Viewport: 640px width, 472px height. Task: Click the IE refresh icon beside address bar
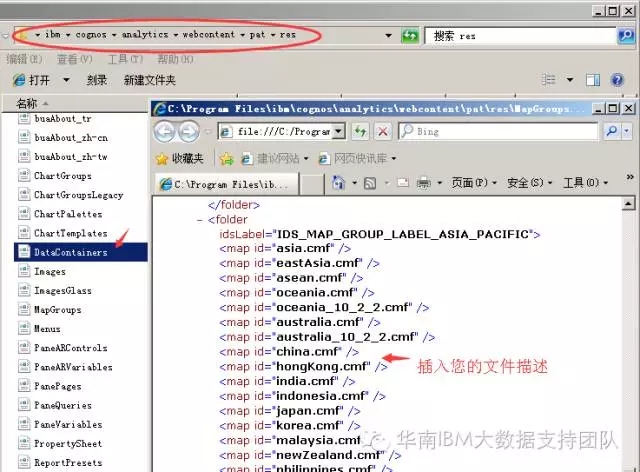(360, 131)
